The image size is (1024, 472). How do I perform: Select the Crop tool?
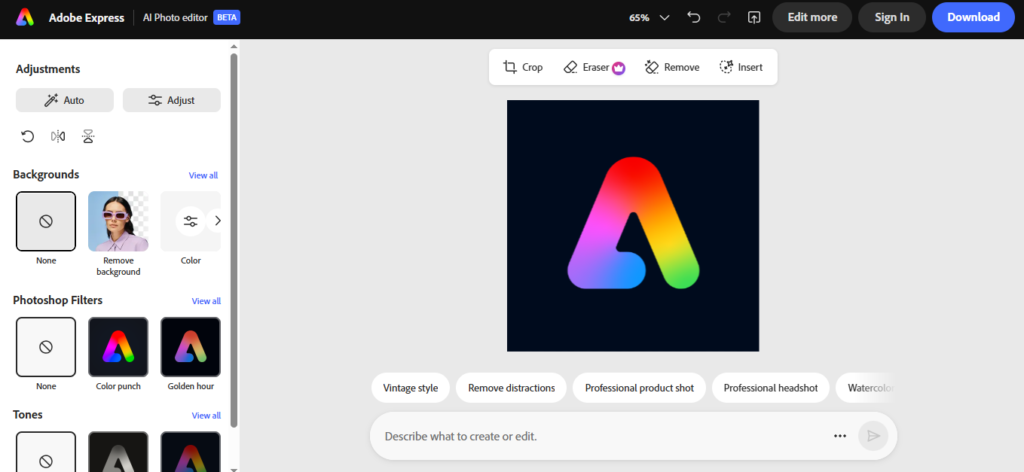point(522,67)
